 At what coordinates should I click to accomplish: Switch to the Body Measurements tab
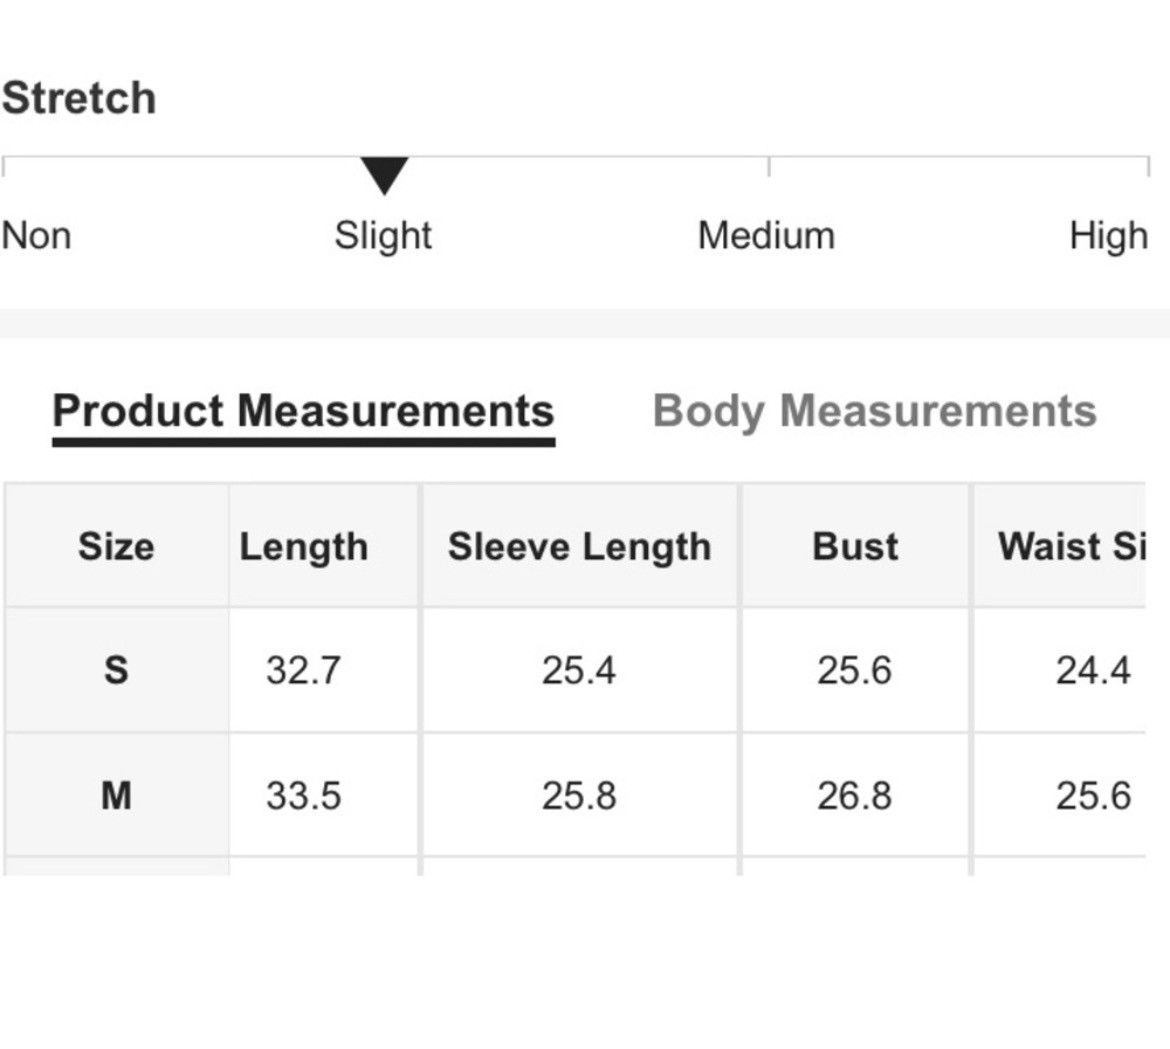(875, 411)
